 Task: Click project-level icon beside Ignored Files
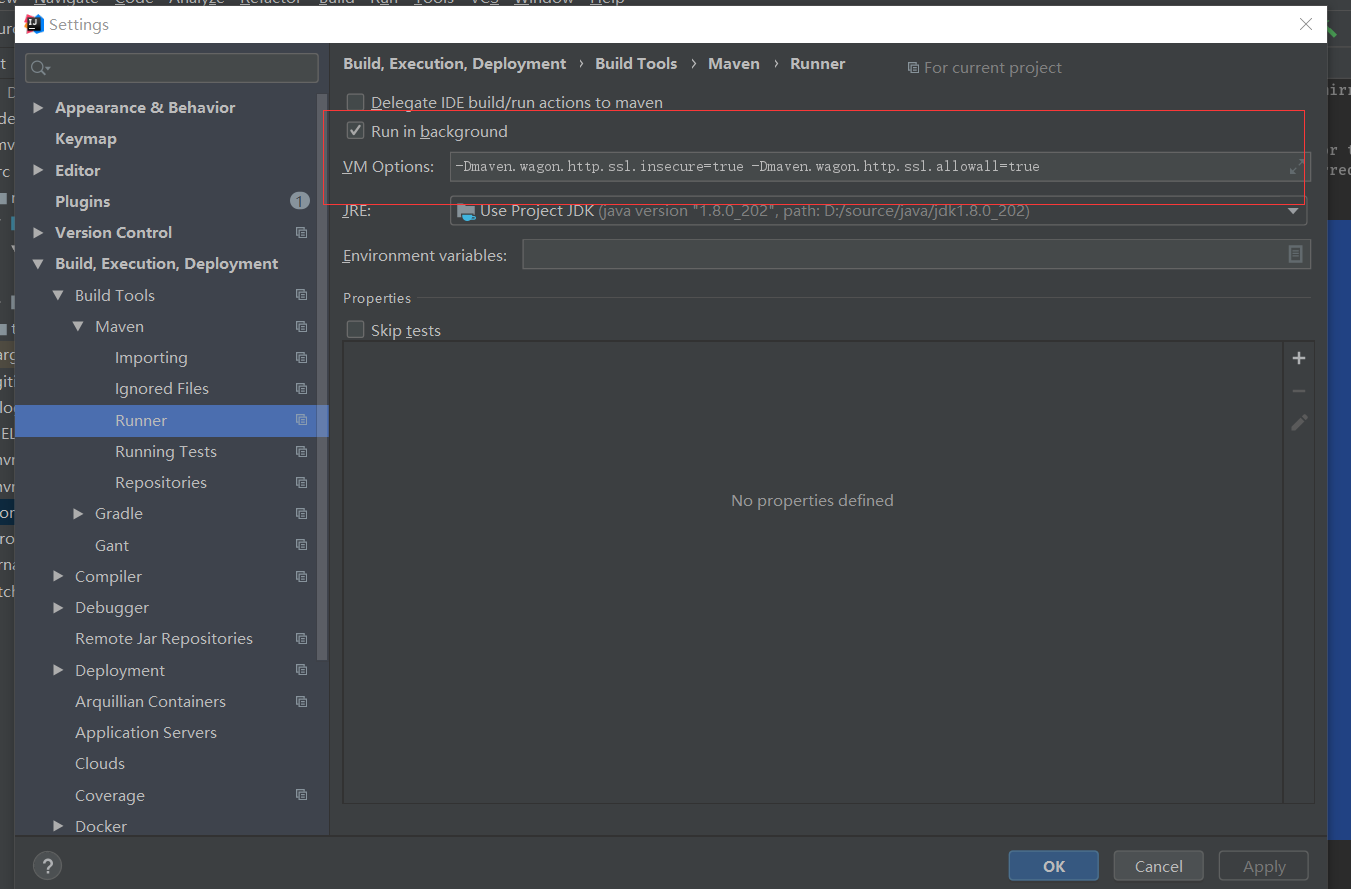pyautogui.click(x=301, y=389)
